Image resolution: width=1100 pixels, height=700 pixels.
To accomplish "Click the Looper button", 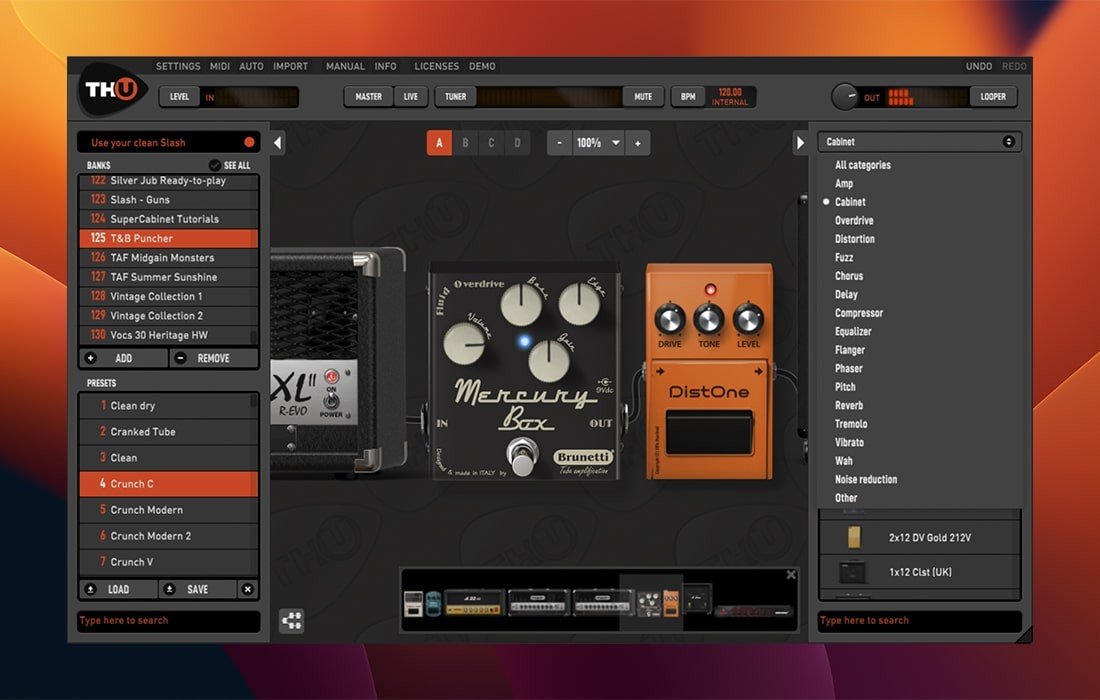I will coord(993,97).
